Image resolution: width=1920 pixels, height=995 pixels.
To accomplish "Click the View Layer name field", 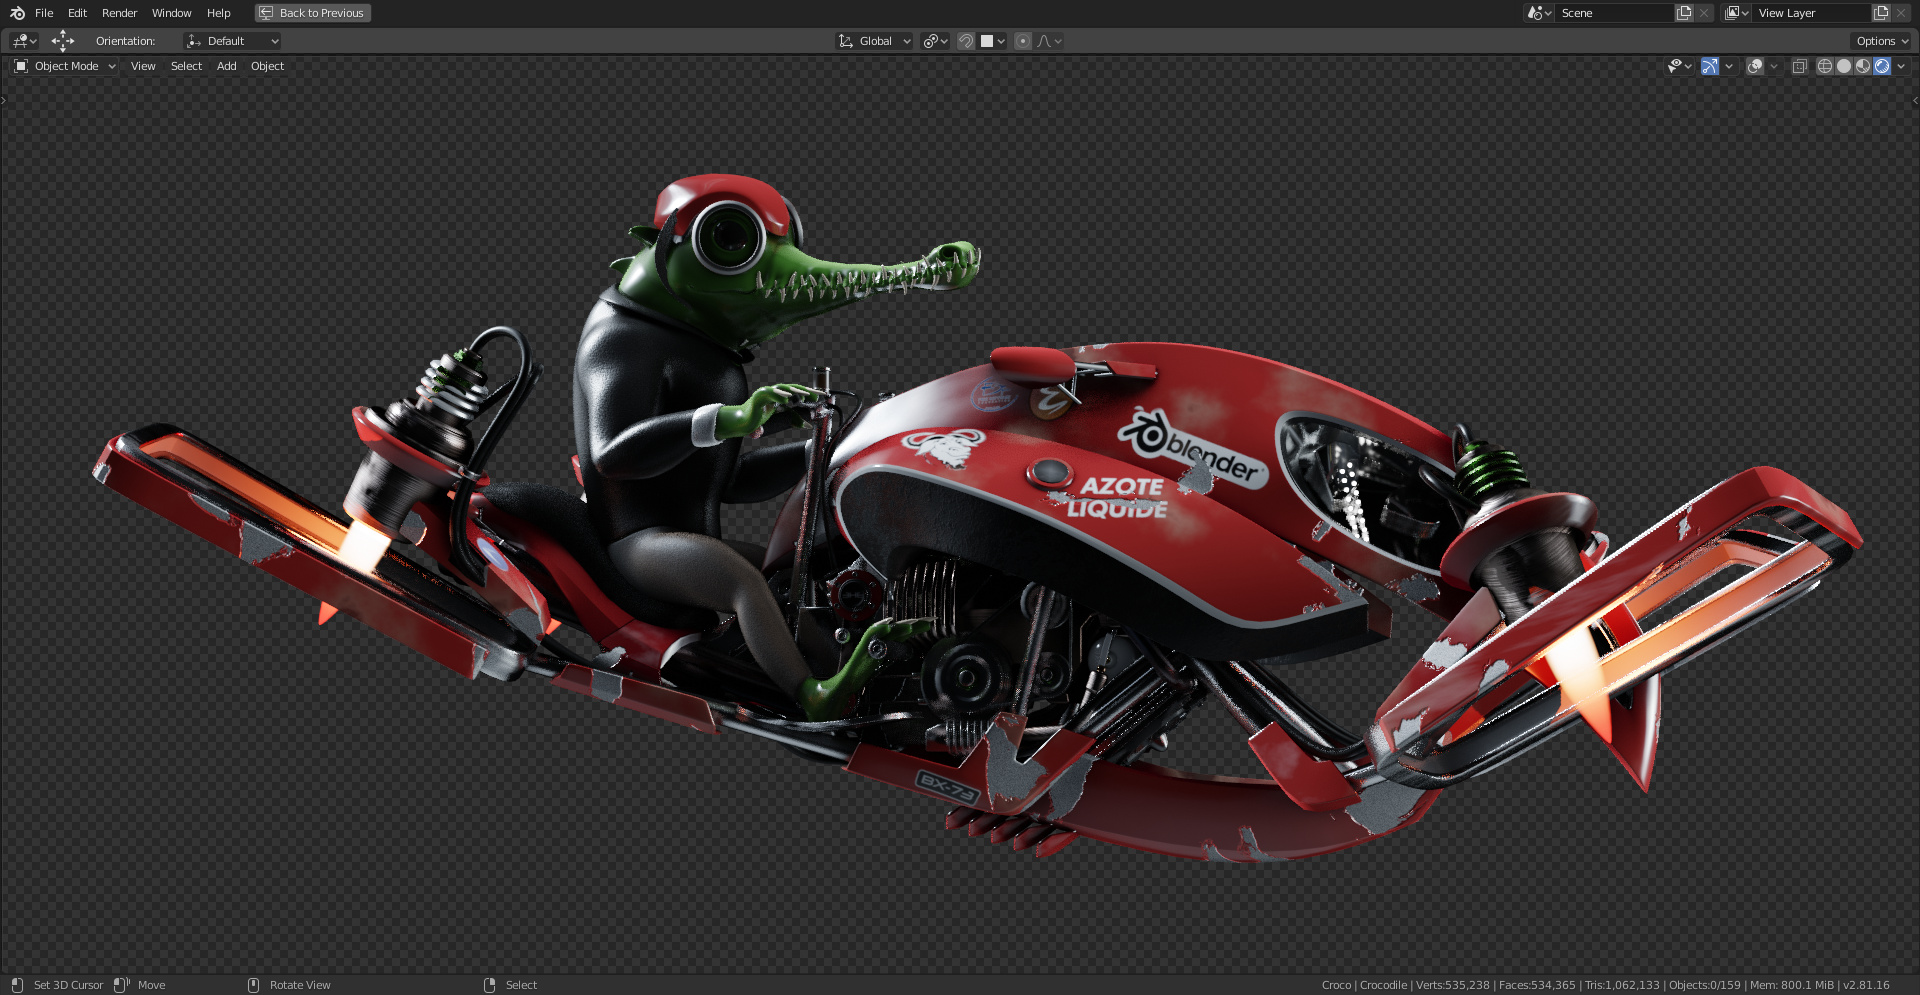I will pyautogui.click(x=1811, y=13).
